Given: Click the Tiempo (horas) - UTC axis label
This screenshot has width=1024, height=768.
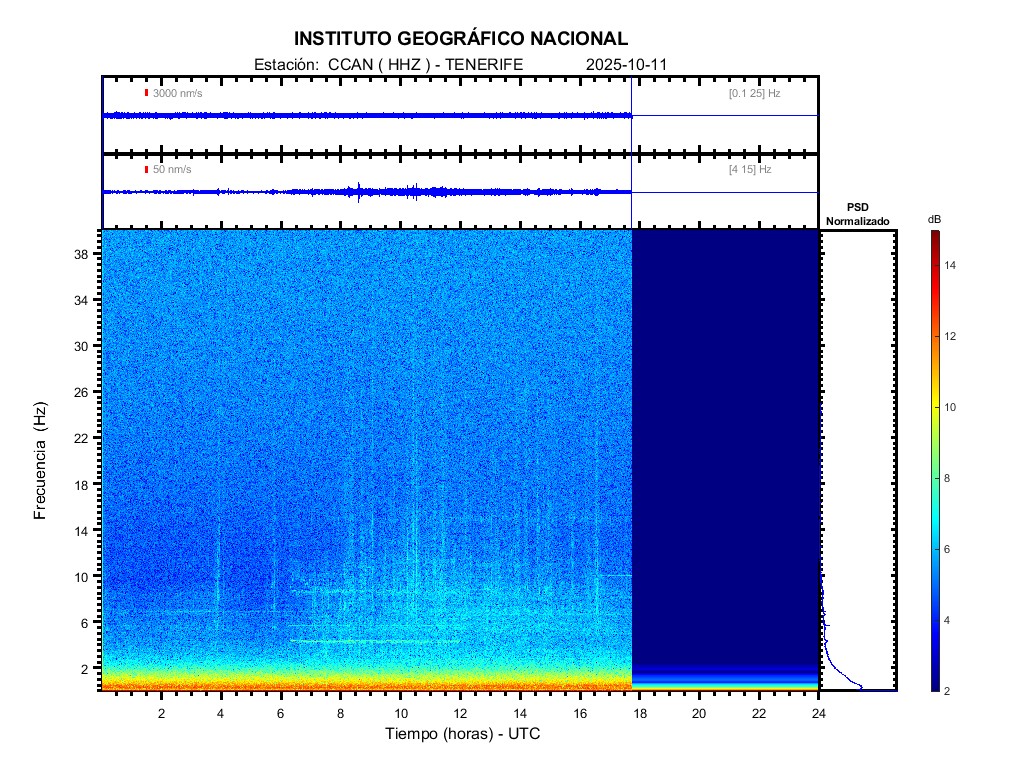Looking at the screenshot, I should [x=463, y=734].
